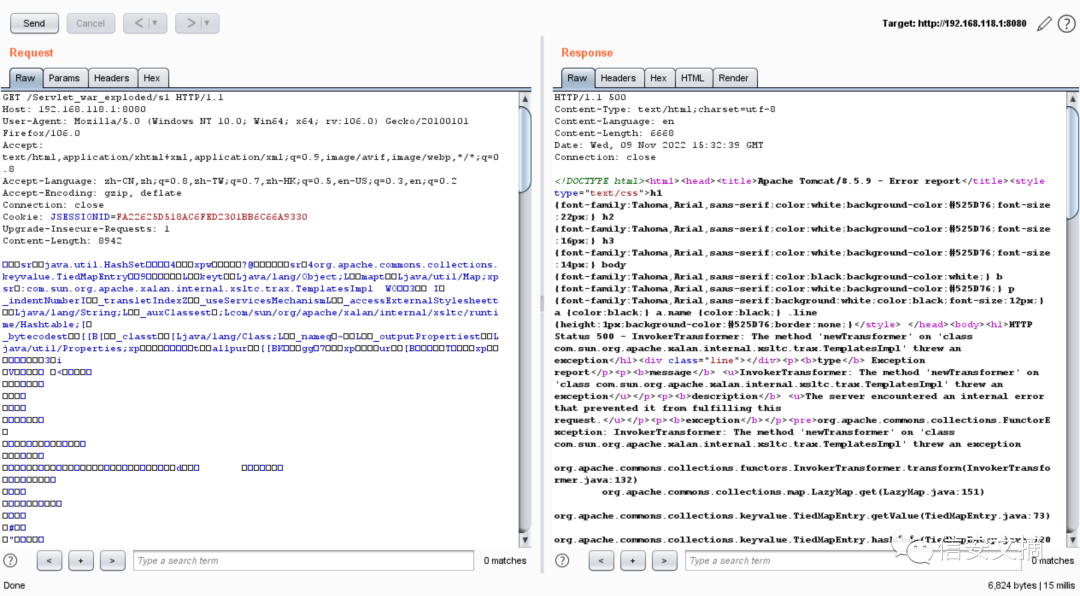Switch to the Request Params tab

click(64, 78)
